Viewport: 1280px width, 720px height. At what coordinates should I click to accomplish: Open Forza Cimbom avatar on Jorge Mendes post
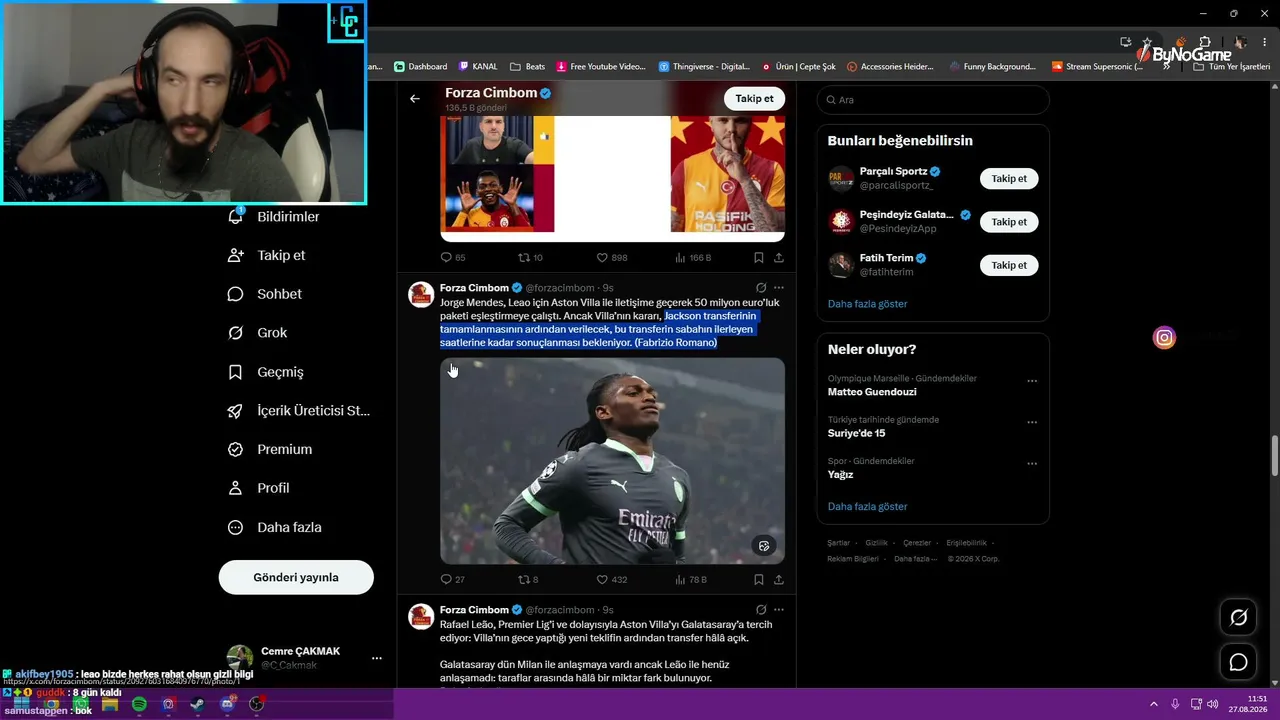coord(421,294)
